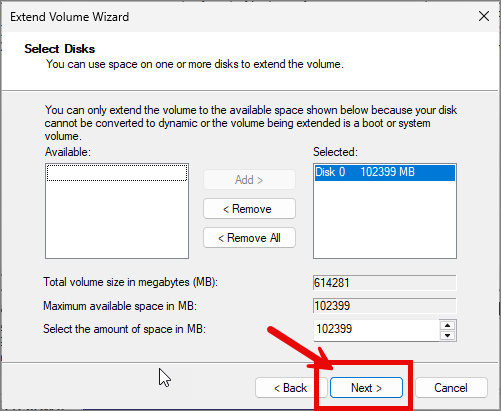This screenshot has height=411, width=501.
Task: Increase space amount with up spinner arrow
Action: coord(447,325)
